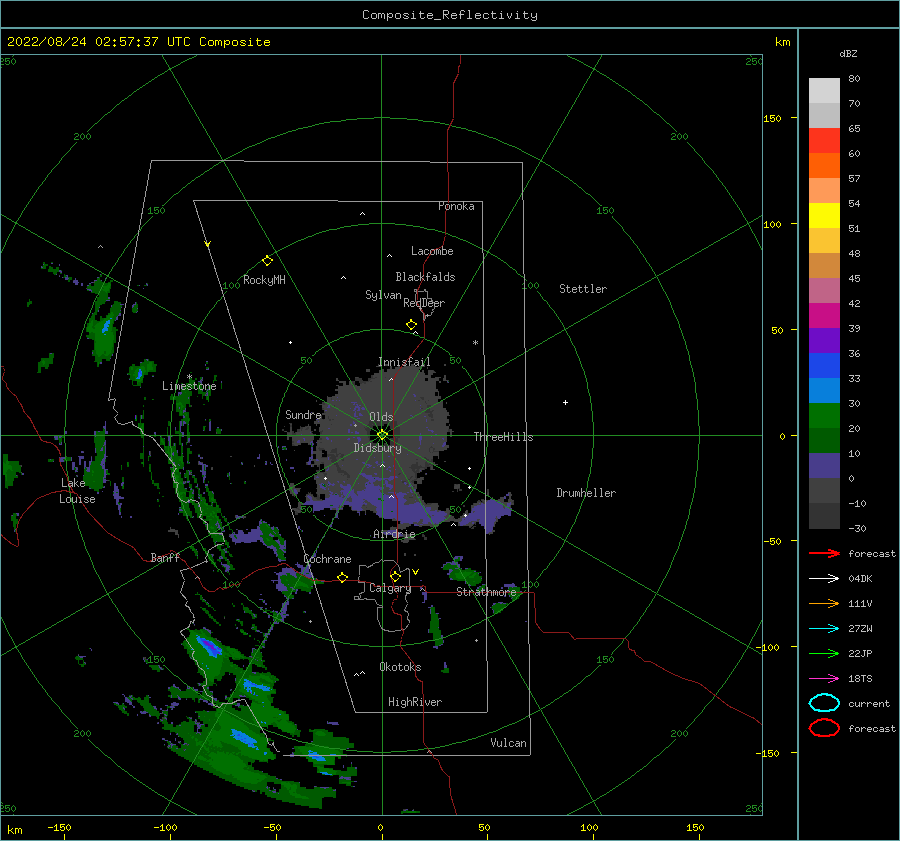This screenshot has width=900, height=841.
Task: Click the magenta 18TS arrow in the legend
Action: [824, 679]
